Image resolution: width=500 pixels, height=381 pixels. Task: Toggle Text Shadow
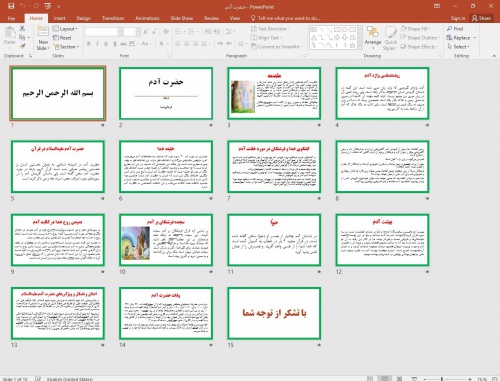(x=114, y=44)
